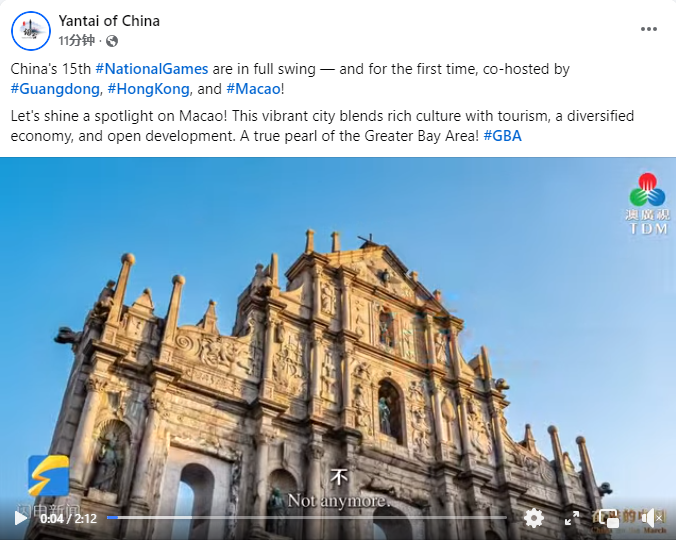Open the #Guangdong hashtag
This screenshot has height=540, width=676.
pyautogui.click(x=55, y=89)
